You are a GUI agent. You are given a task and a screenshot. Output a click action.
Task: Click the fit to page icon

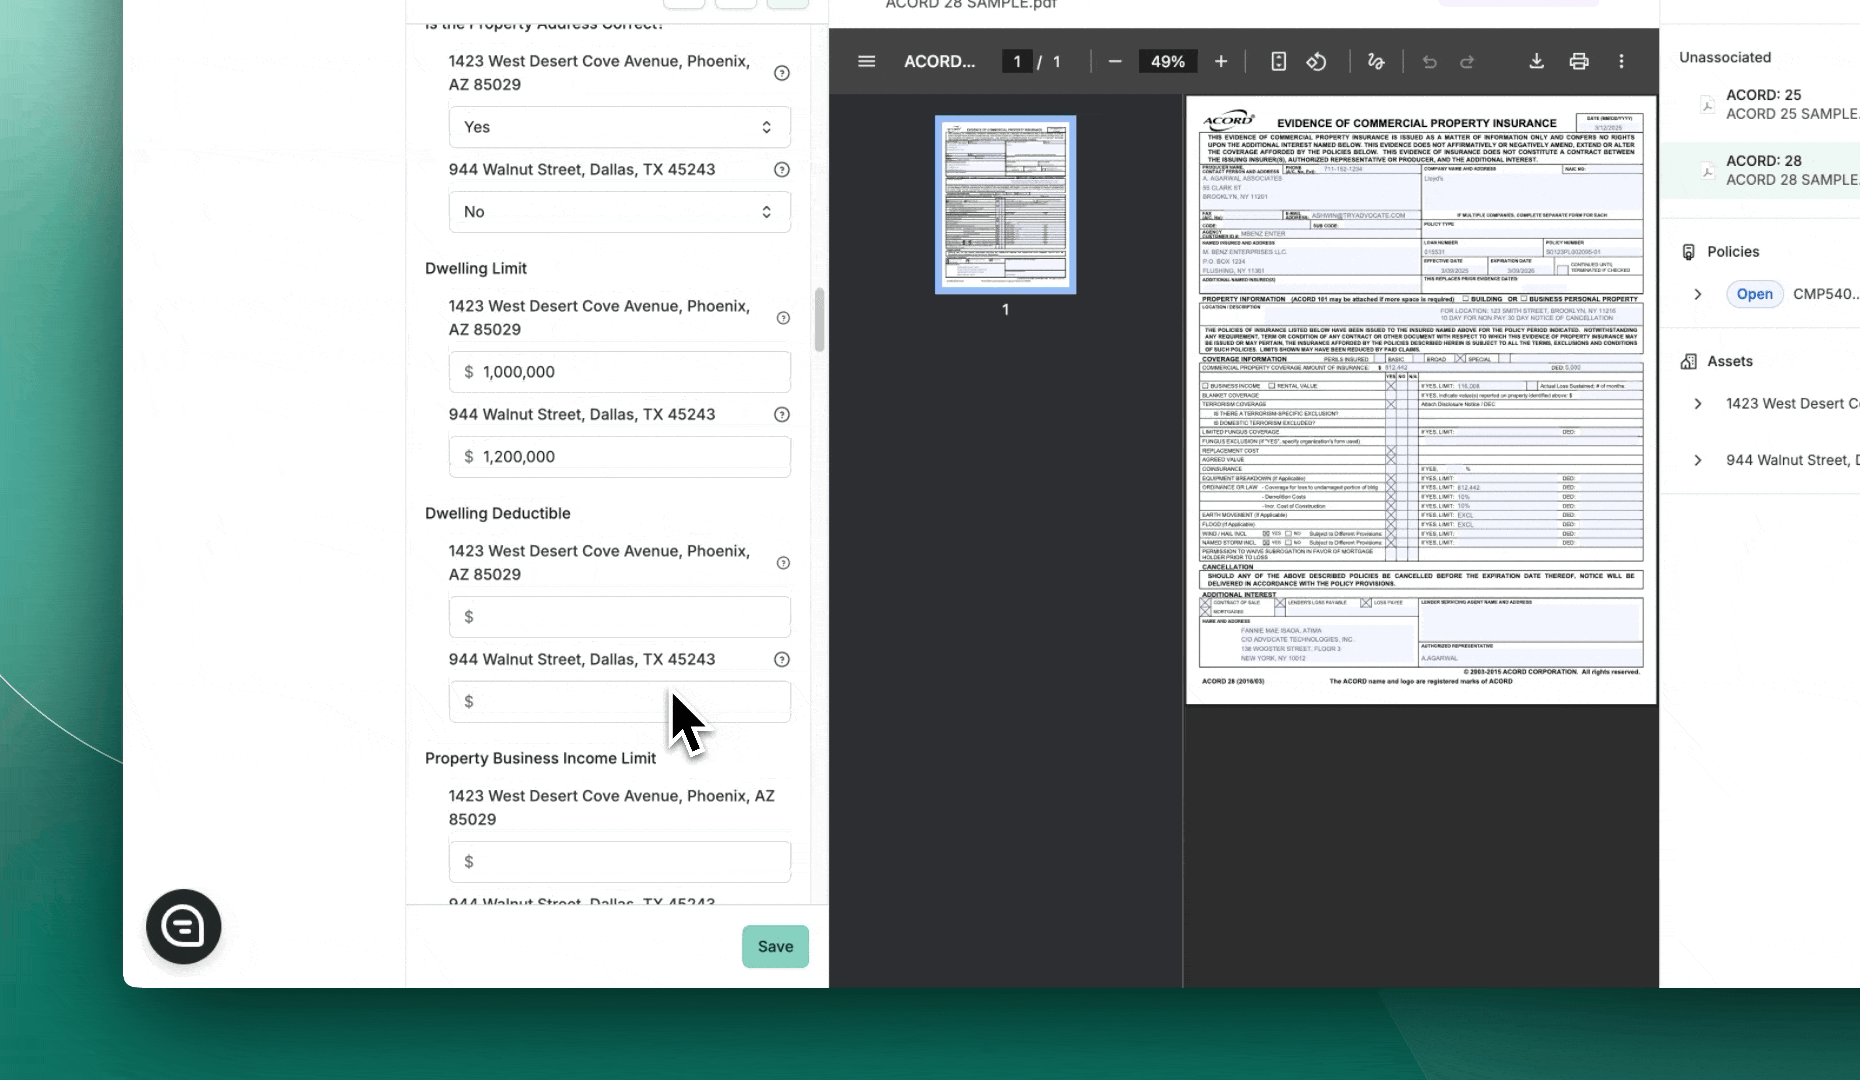[x=1278, y=62]
